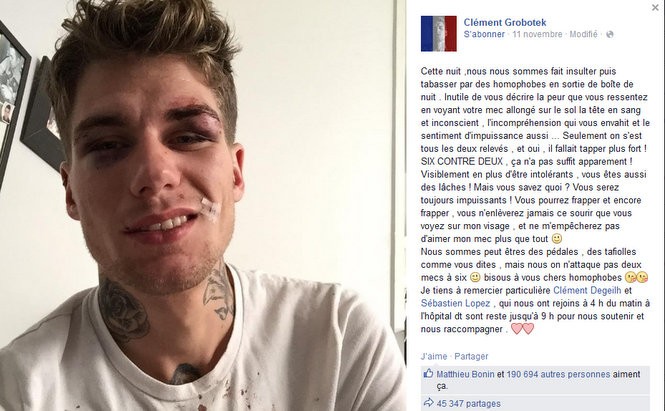Click the thumbs-up likes icon
The height and width of the screenshot is (411, 665).
428,374
